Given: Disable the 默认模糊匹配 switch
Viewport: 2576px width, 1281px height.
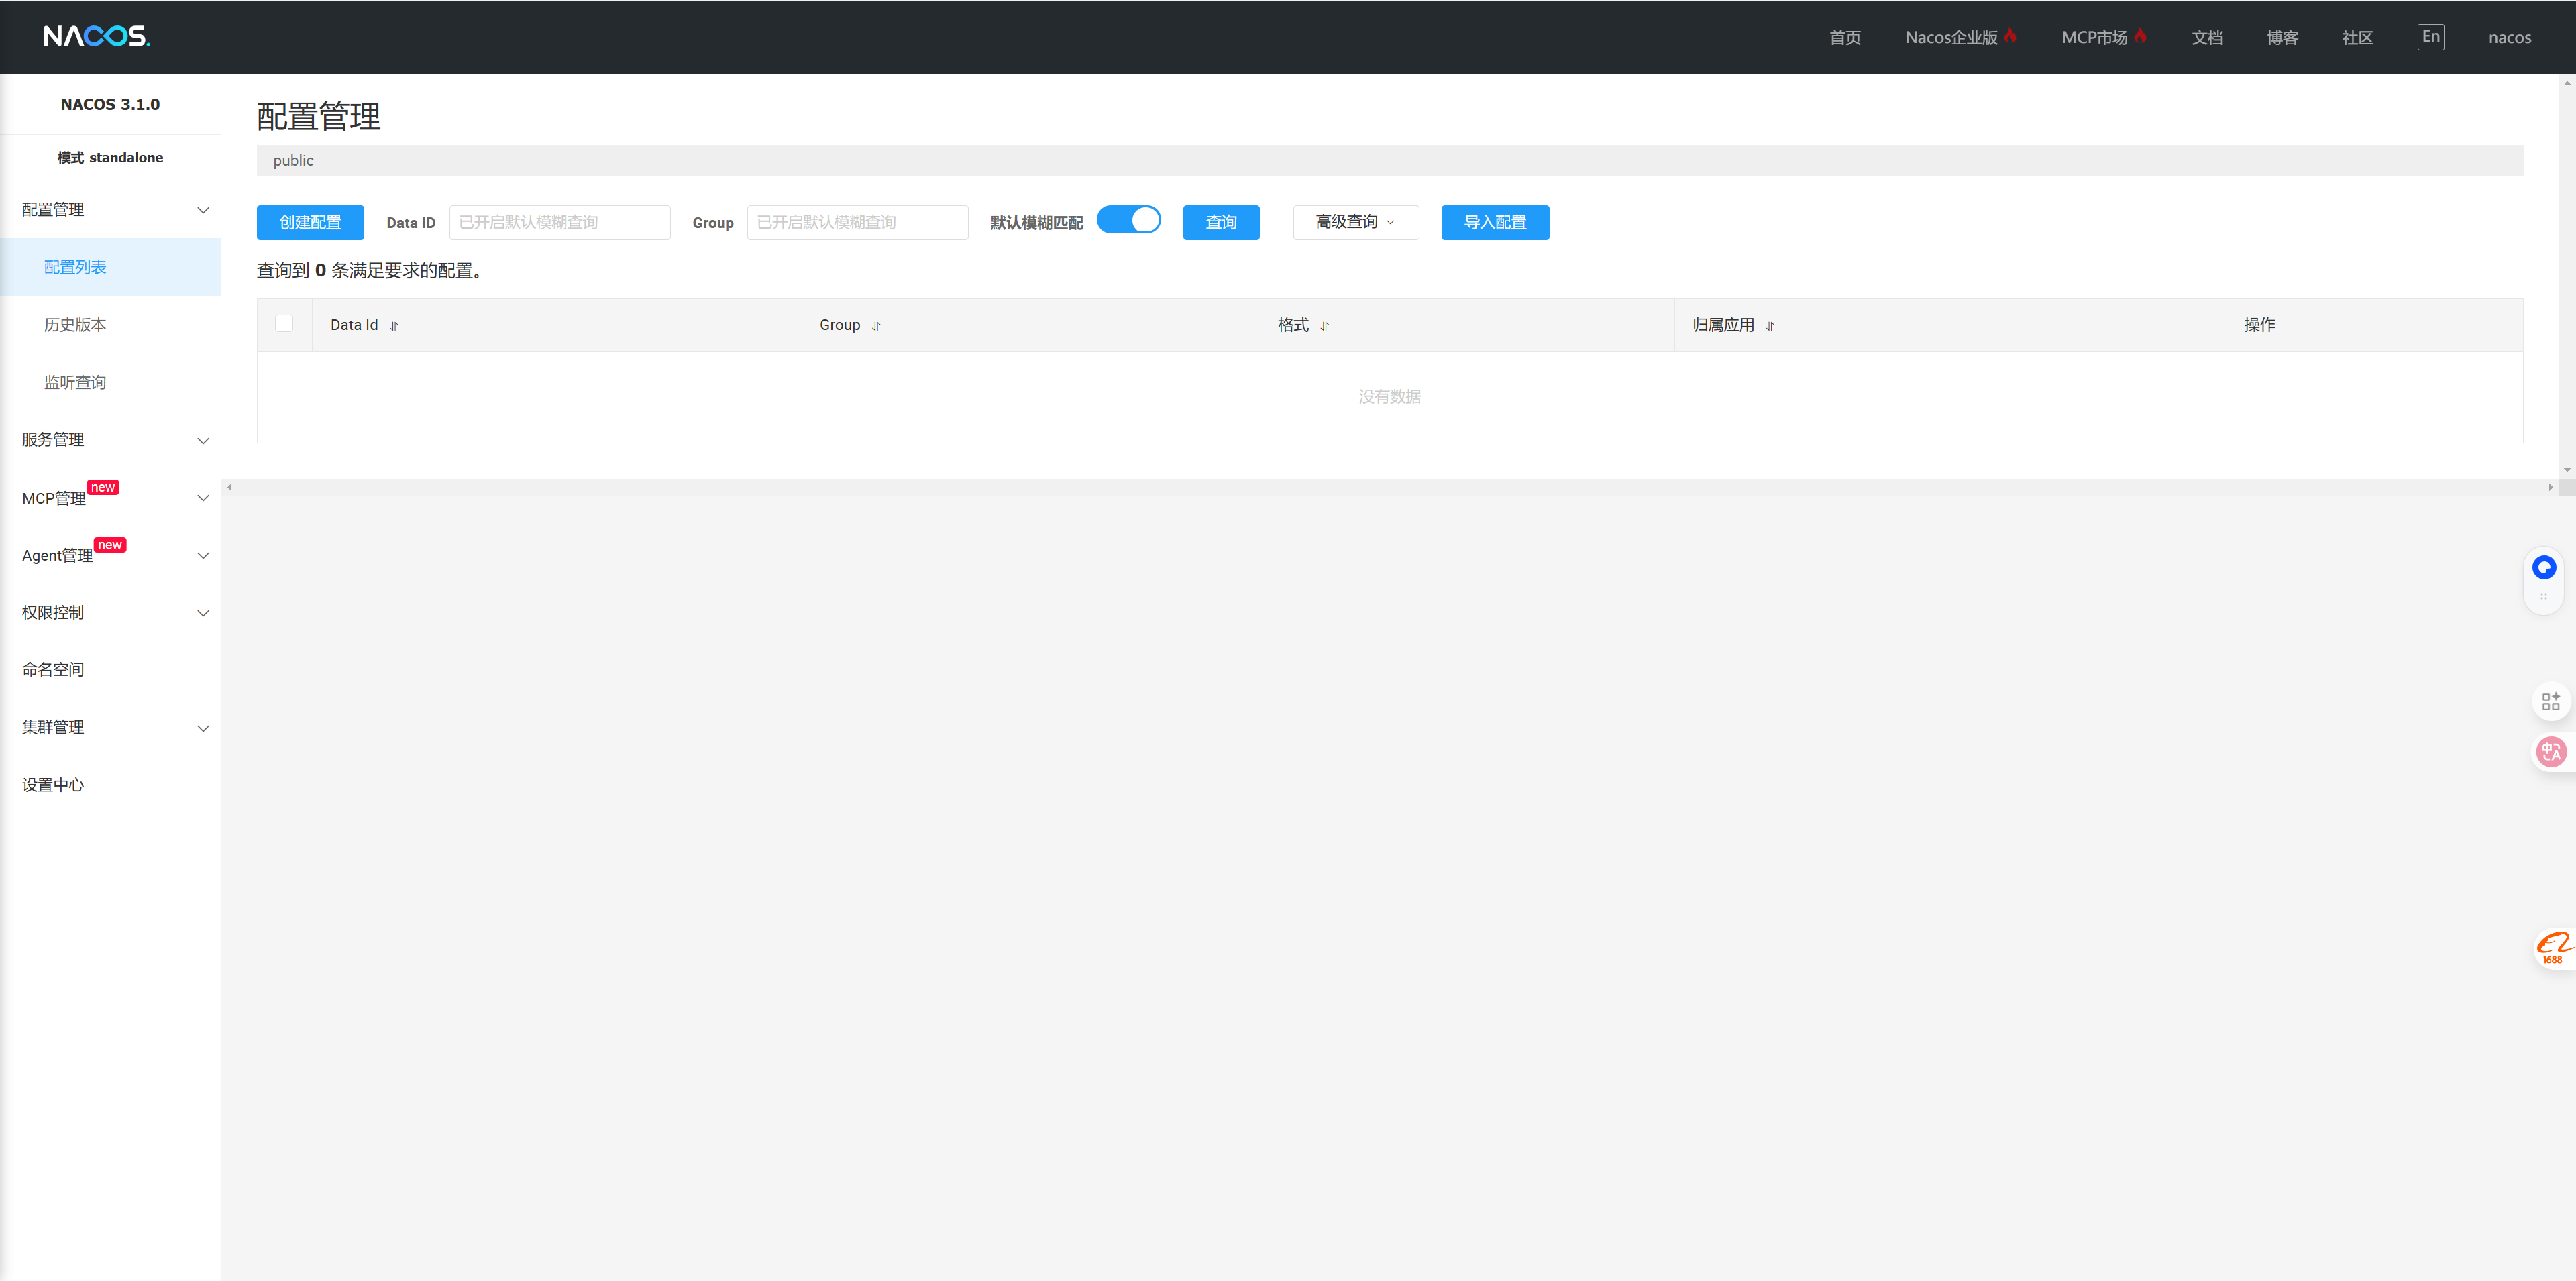Looking at the screenshot, I should coord(1128,220).
